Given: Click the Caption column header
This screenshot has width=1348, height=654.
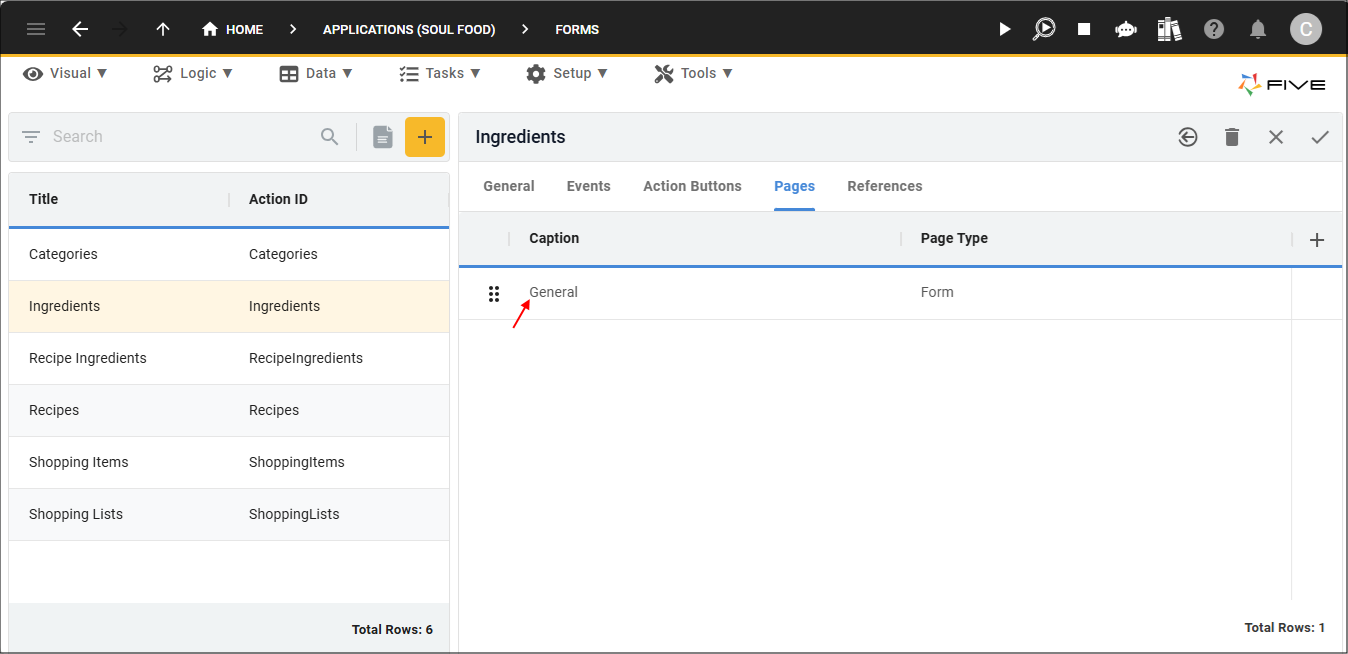Looking at the screenshot, I should coord(554,238).
